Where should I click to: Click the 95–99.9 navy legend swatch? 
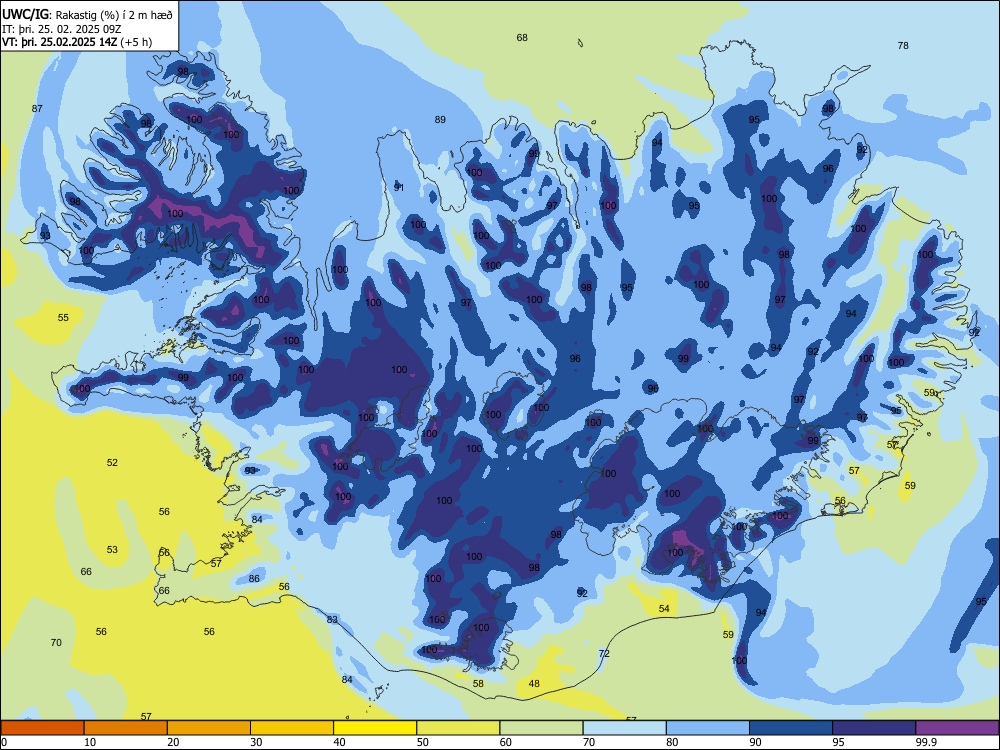[x=874, y=728]
